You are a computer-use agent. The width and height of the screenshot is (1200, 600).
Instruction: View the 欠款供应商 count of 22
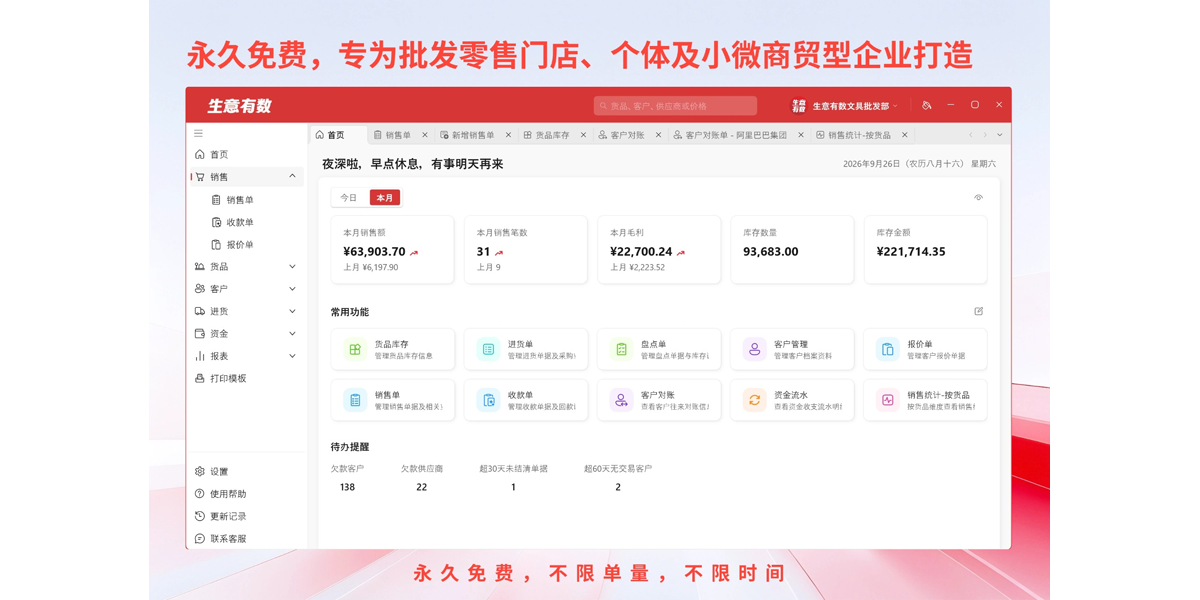coord(421,487)
